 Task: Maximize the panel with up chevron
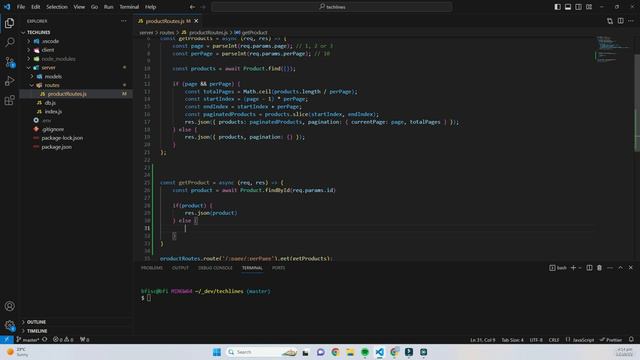coord(620,268)
